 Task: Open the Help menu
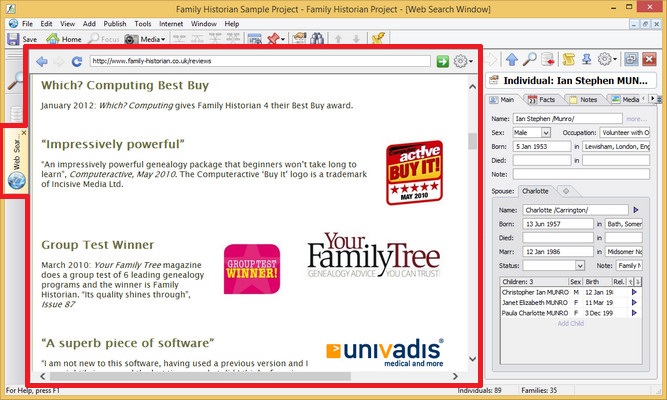(x=231, y=24)
